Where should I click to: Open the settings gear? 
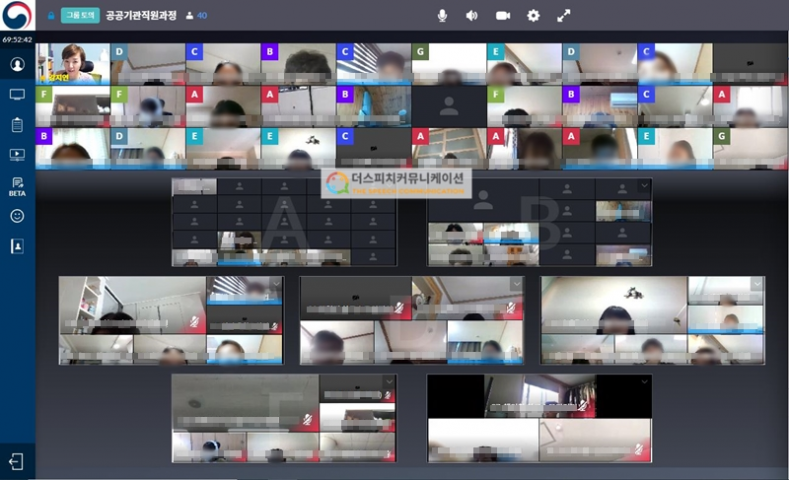pyautogui.click(x=533, y=16)
